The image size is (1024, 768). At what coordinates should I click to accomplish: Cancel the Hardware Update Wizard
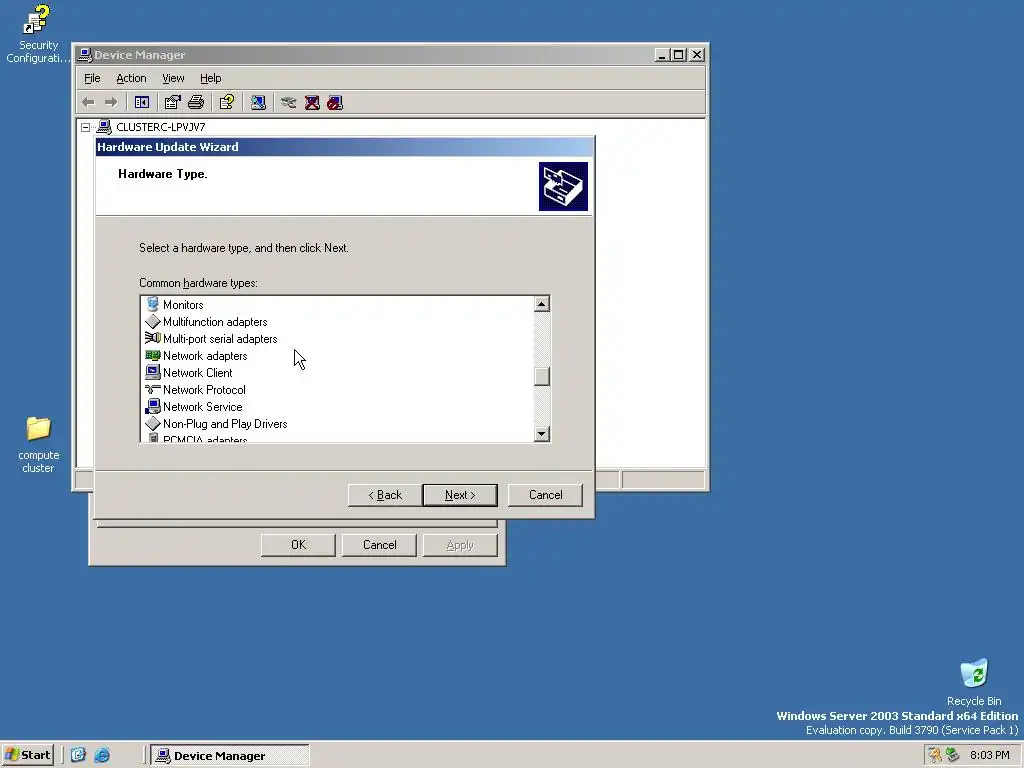pyautogui.click(x=545, y=495)
